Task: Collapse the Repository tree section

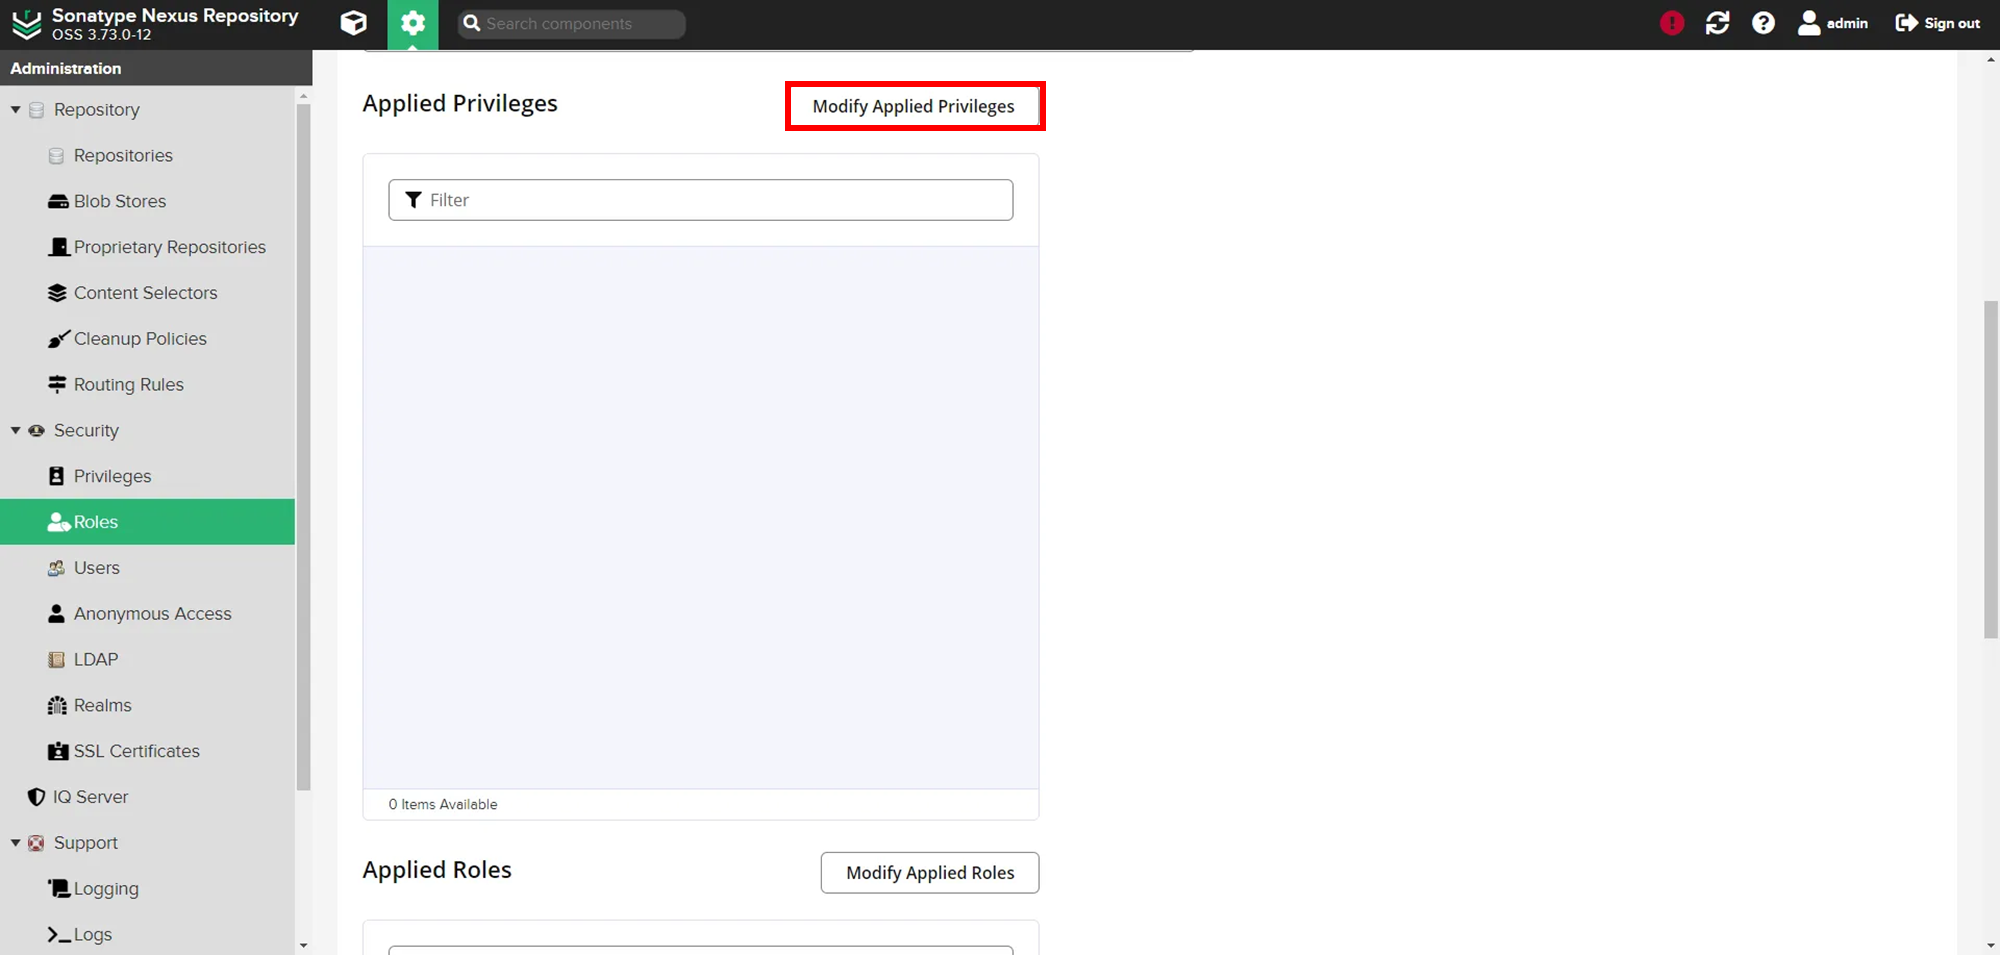Action: [15, 110]
